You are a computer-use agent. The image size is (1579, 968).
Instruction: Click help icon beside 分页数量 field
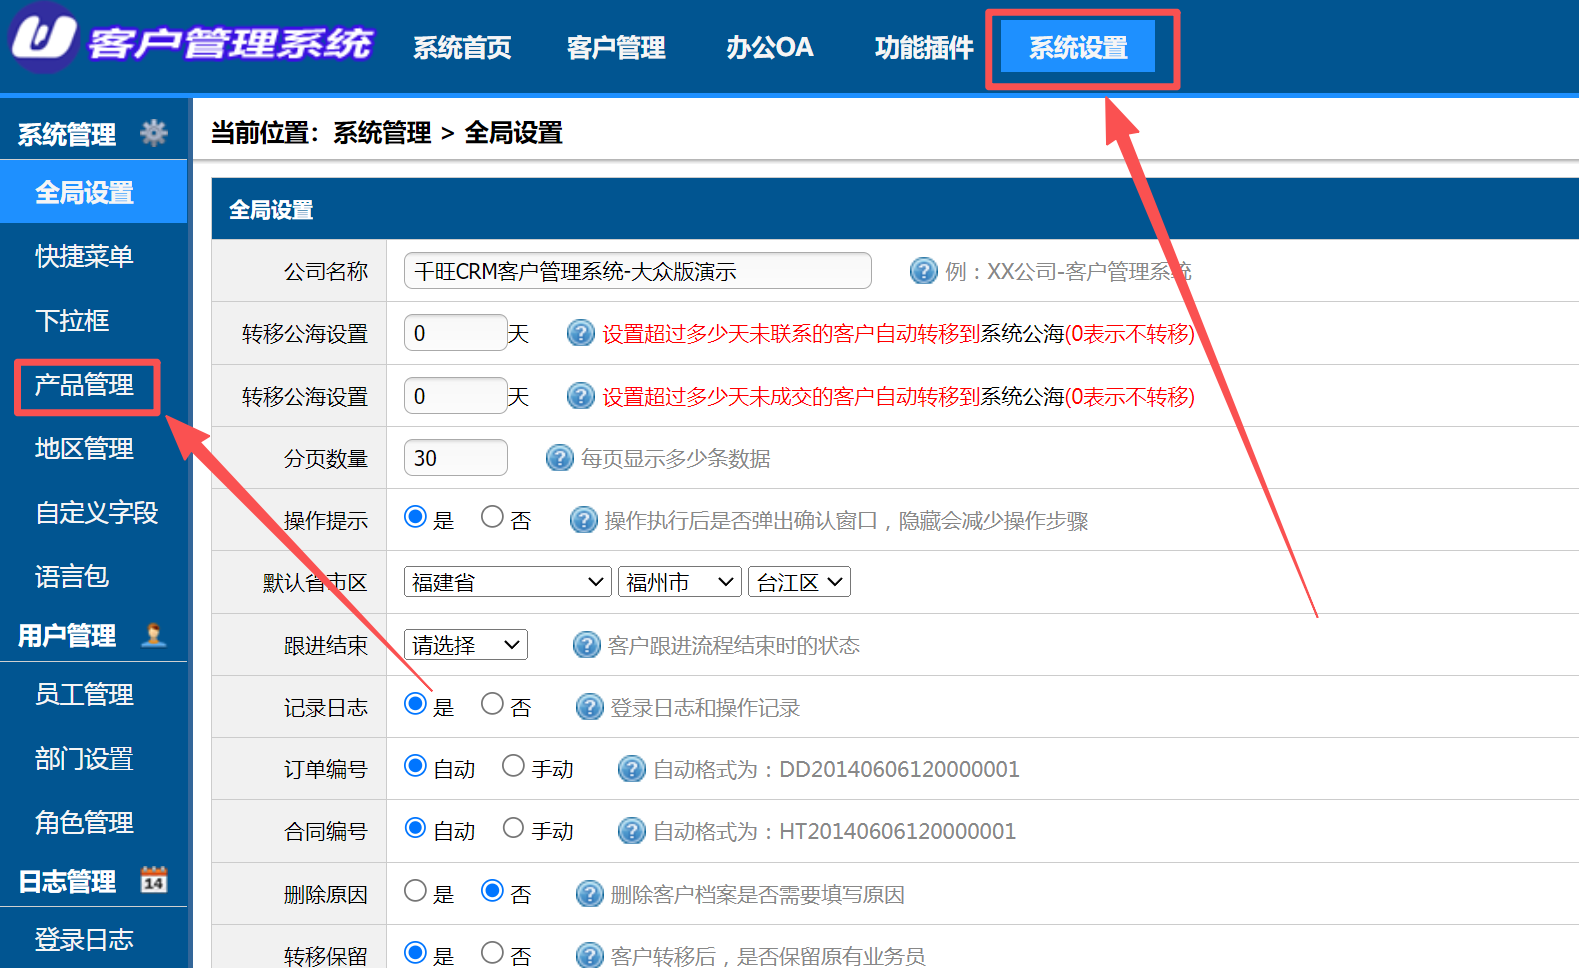pos(559,458)
